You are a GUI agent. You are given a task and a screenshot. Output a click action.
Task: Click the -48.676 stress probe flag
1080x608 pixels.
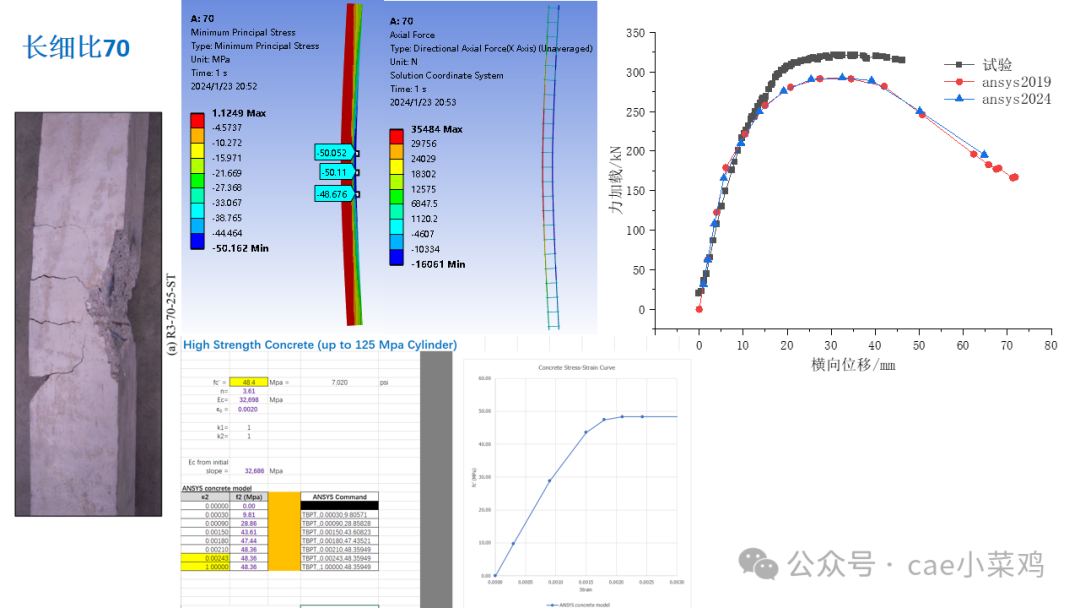tap(335, 193)
